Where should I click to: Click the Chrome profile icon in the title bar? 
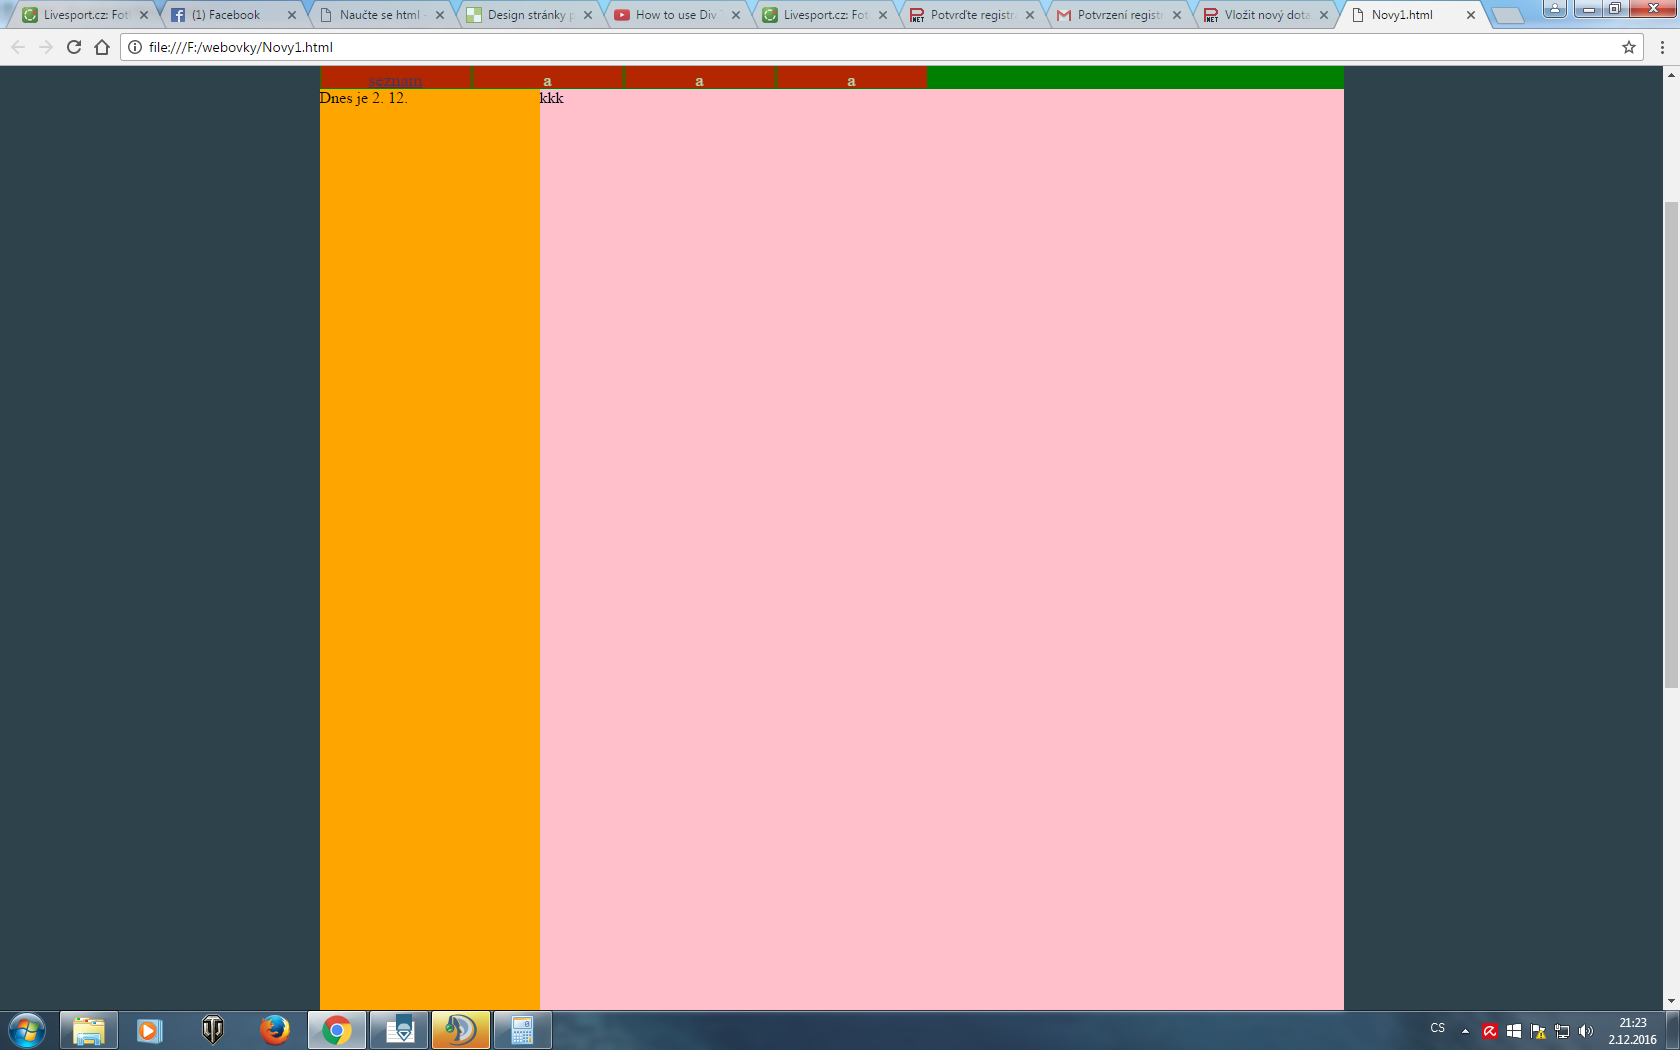pyautogui.click(x=1555, y=9)
